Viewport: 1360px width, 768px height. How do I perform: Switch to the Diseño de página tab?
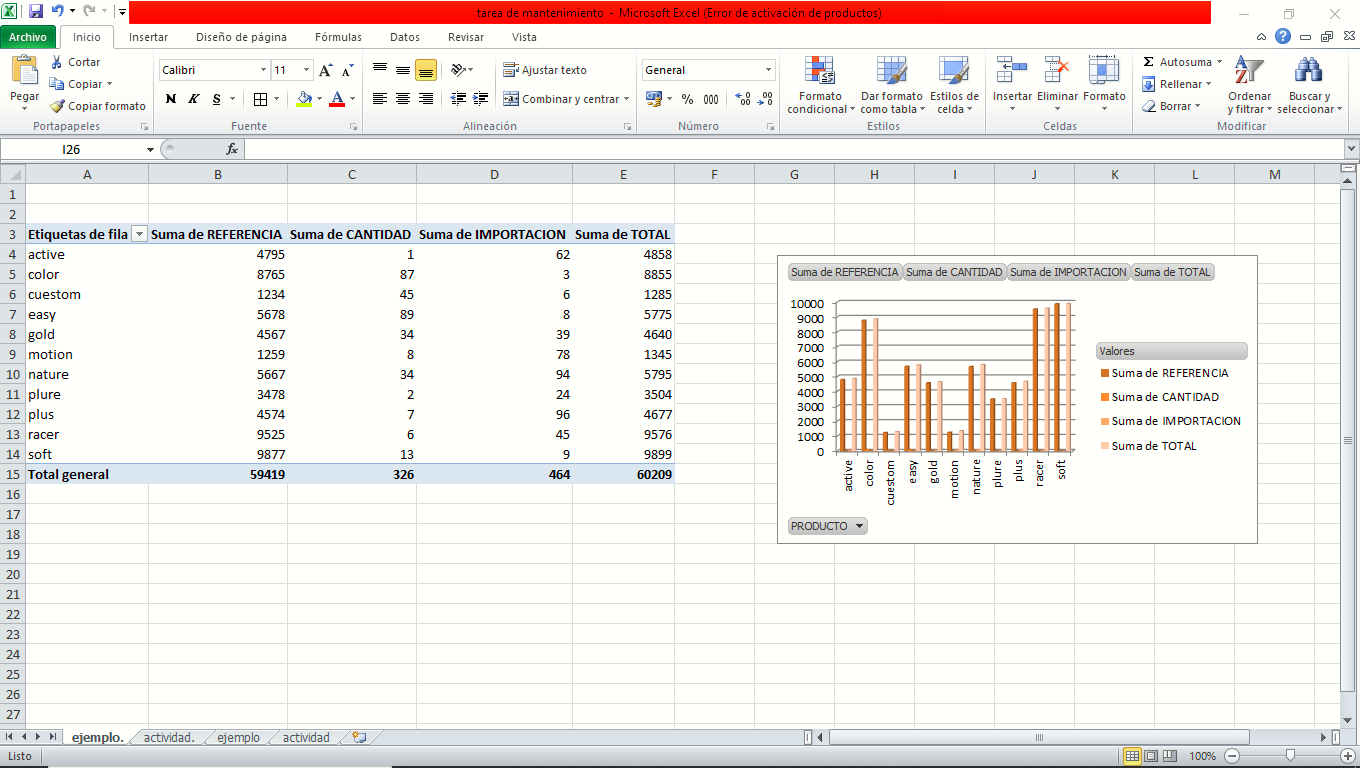[241, 37]
